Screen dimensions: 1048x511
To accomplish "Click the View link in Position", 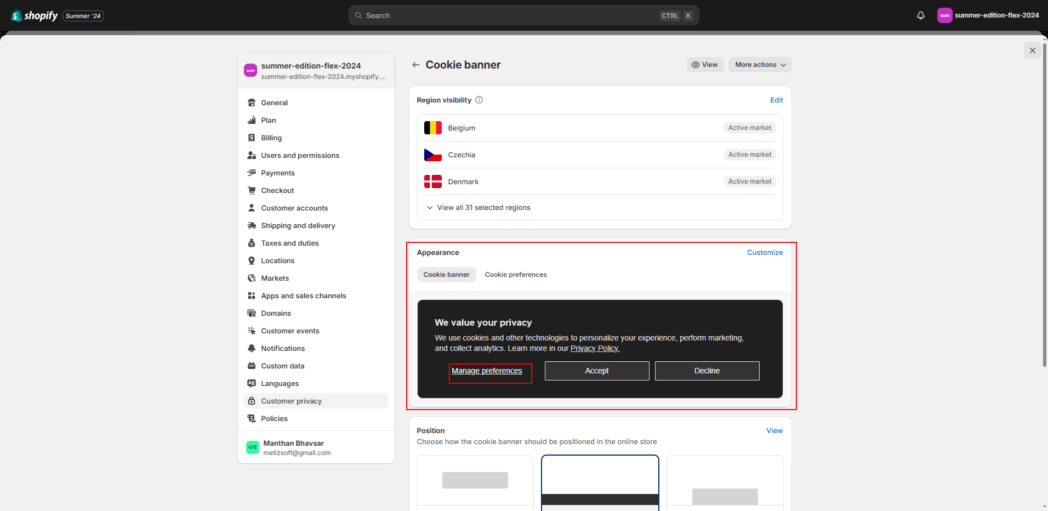I will pos(774,431).
